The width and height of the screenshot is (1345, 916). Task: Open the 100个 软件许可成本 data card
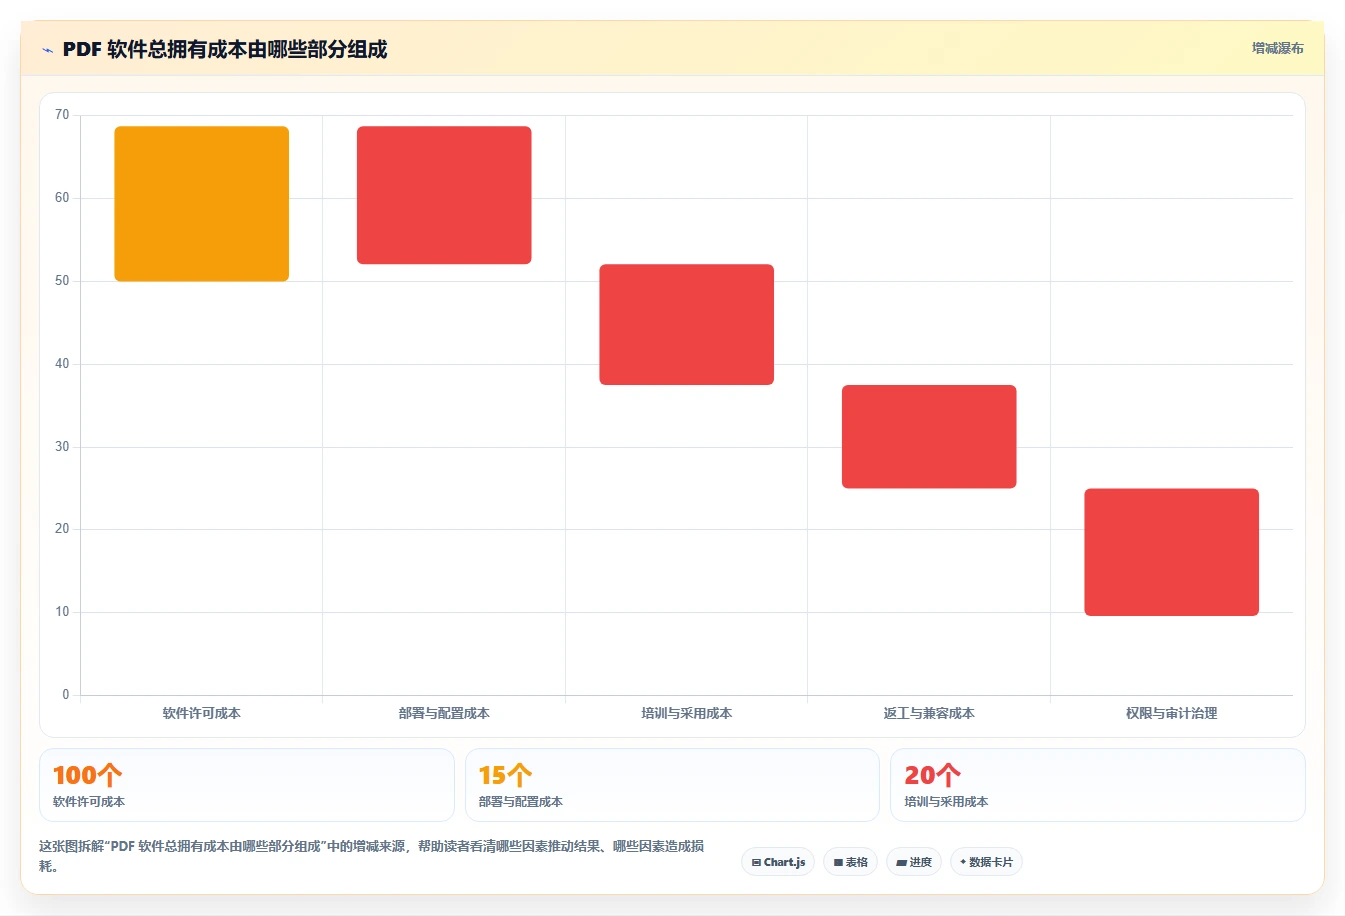click(x=247, y=785)
